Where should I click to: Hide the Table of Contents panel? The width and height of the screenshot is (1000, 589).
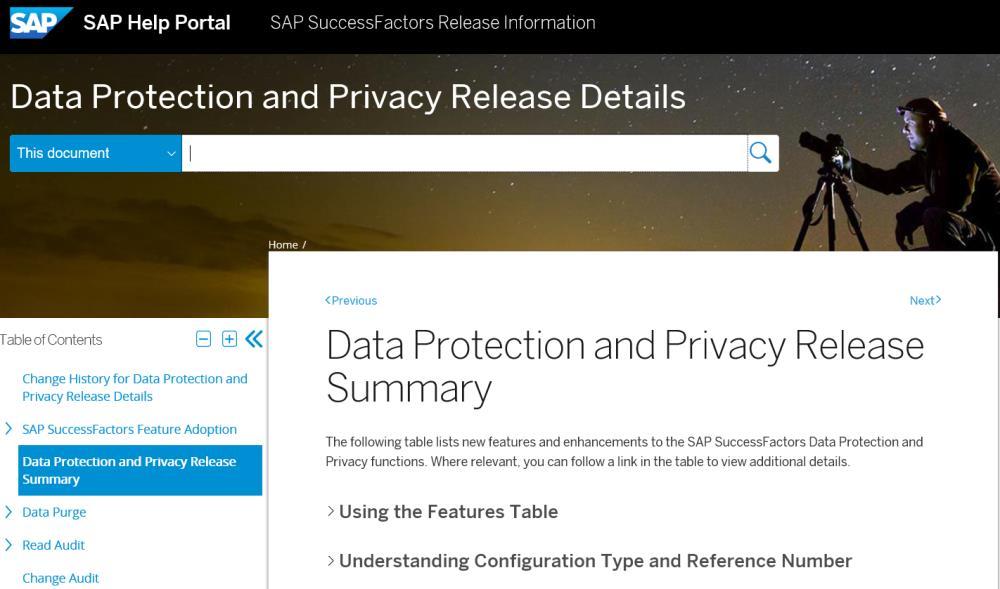coord(254,339)
